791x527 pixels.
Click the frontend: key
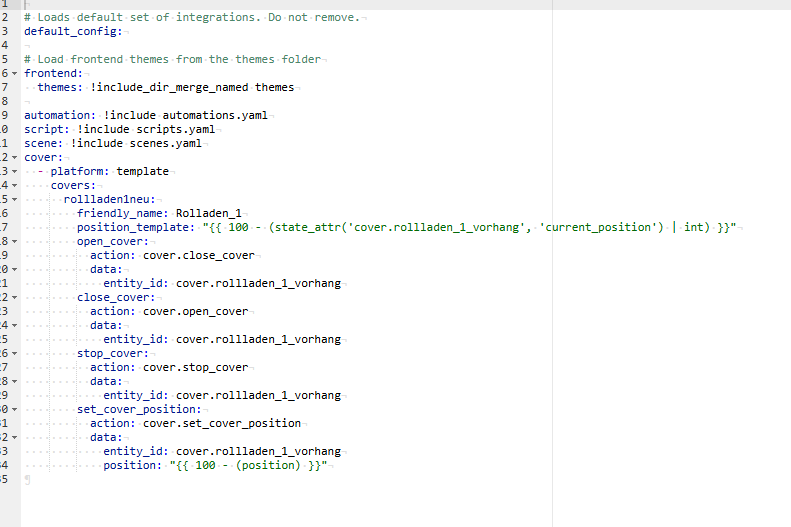[53, 73]
